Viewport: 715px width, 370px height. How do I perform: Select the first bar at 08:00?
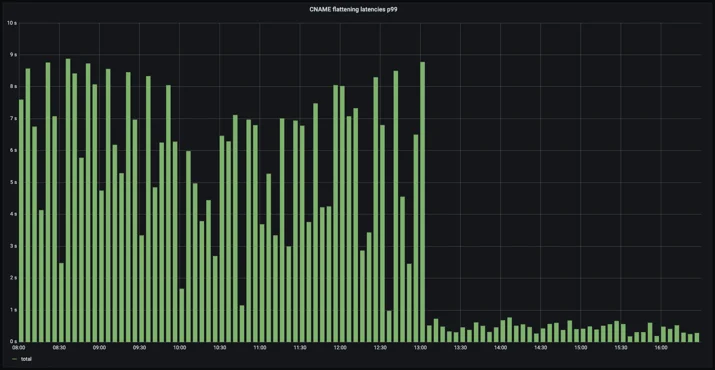(21, 220)
